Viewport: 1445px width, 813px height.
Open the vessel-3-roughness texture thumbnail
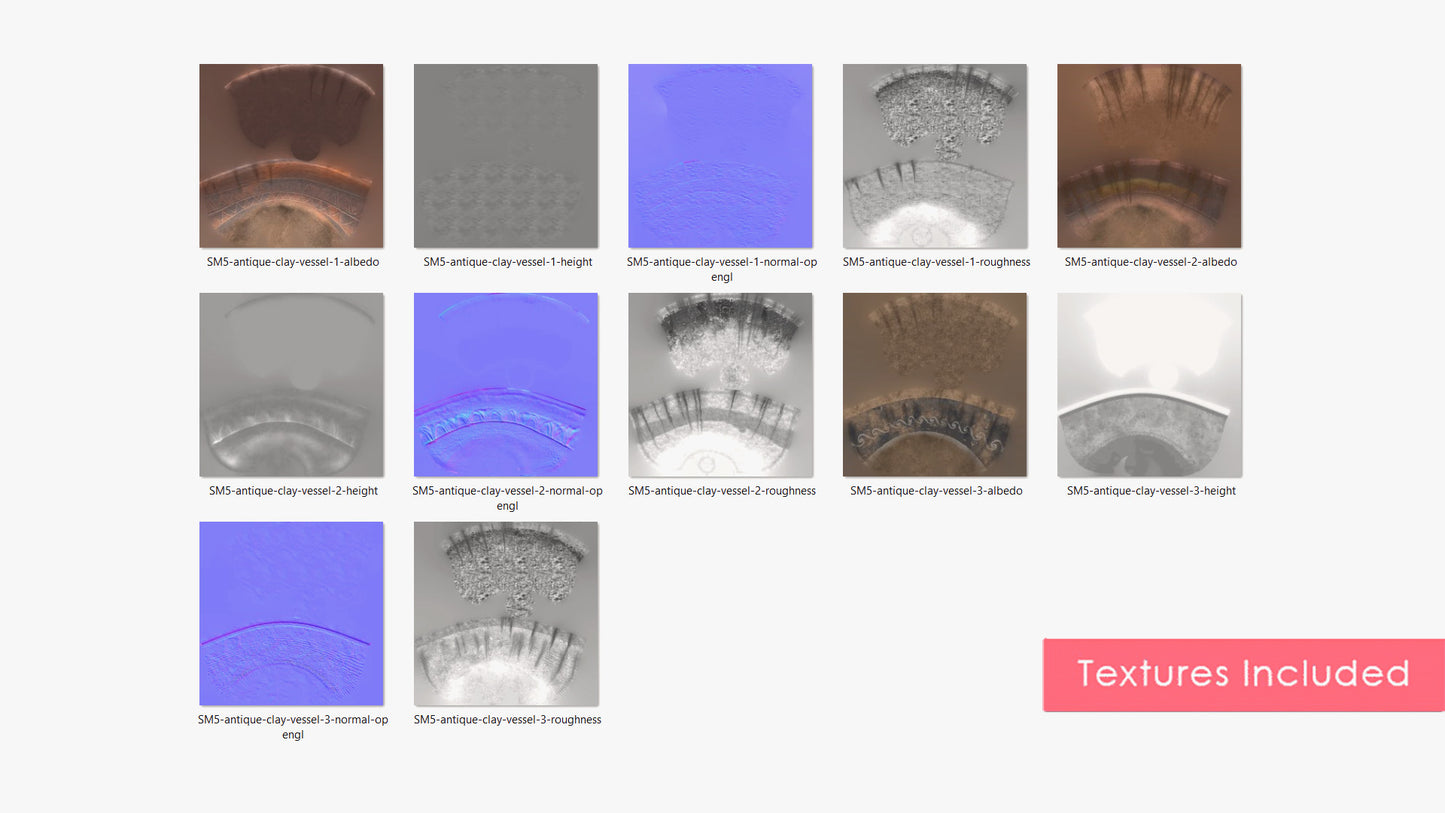tap(506, 613)
